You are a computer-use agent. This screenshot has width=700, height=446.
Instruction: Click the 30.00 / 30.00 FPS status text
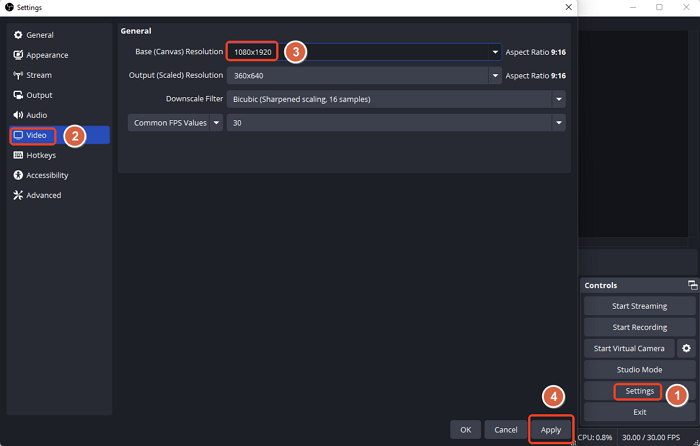pos(651,438)
